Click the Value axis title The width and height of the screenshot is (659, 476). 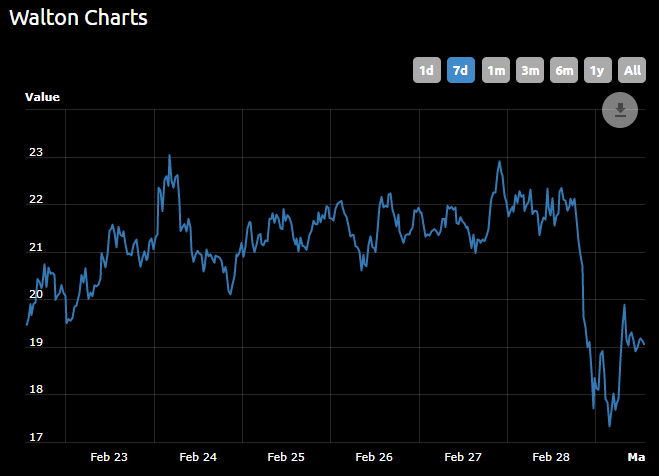[x=42, y=97]
